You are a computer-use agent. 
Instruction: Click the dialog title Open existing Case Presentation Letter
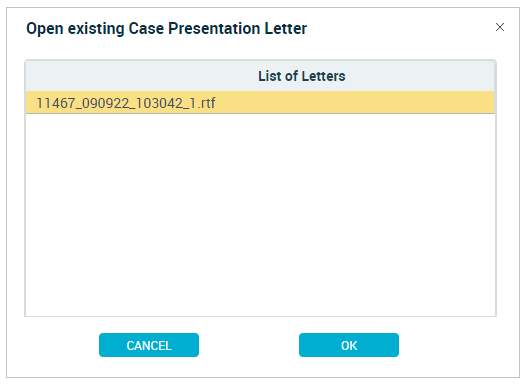[x=166, y=28]
